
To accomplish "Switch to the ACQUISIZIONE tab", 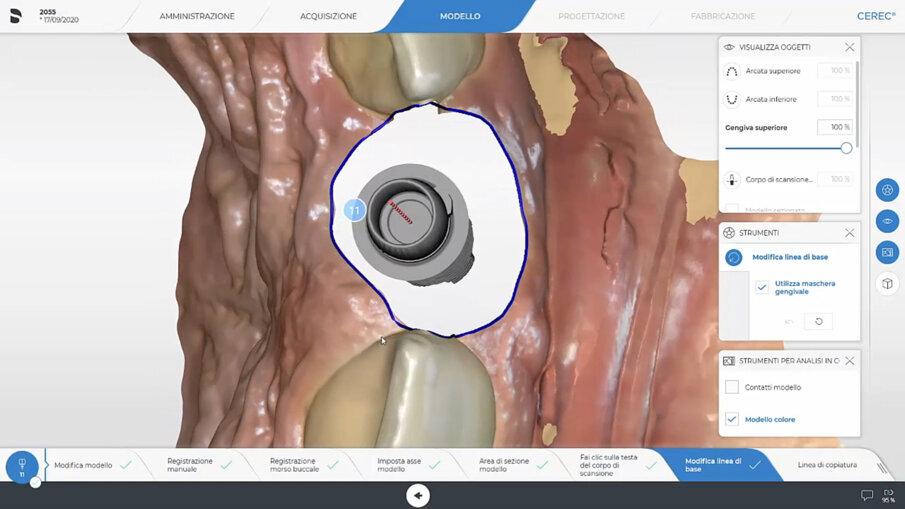I will click(x=328, y=16).
